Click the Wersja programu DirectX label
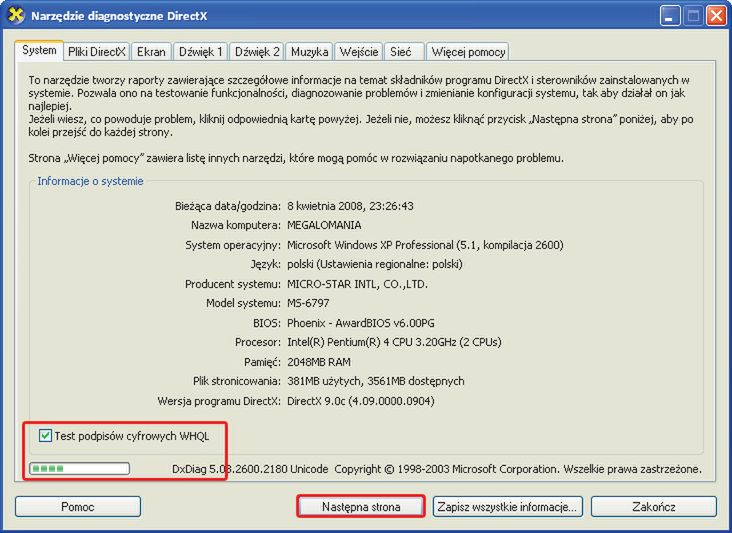The image size is (732, 533). pos(219,401)
